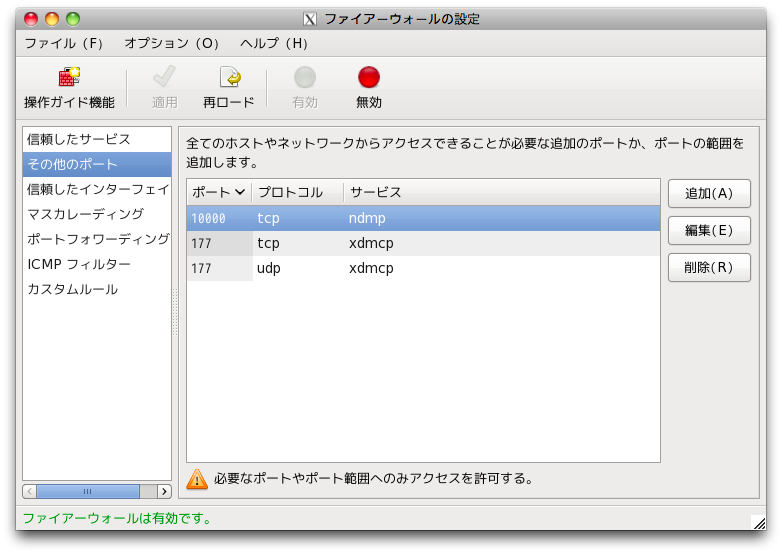The image size is (782, 554).
Task: Click the 有効 enable icon
Action: point(305,78)
